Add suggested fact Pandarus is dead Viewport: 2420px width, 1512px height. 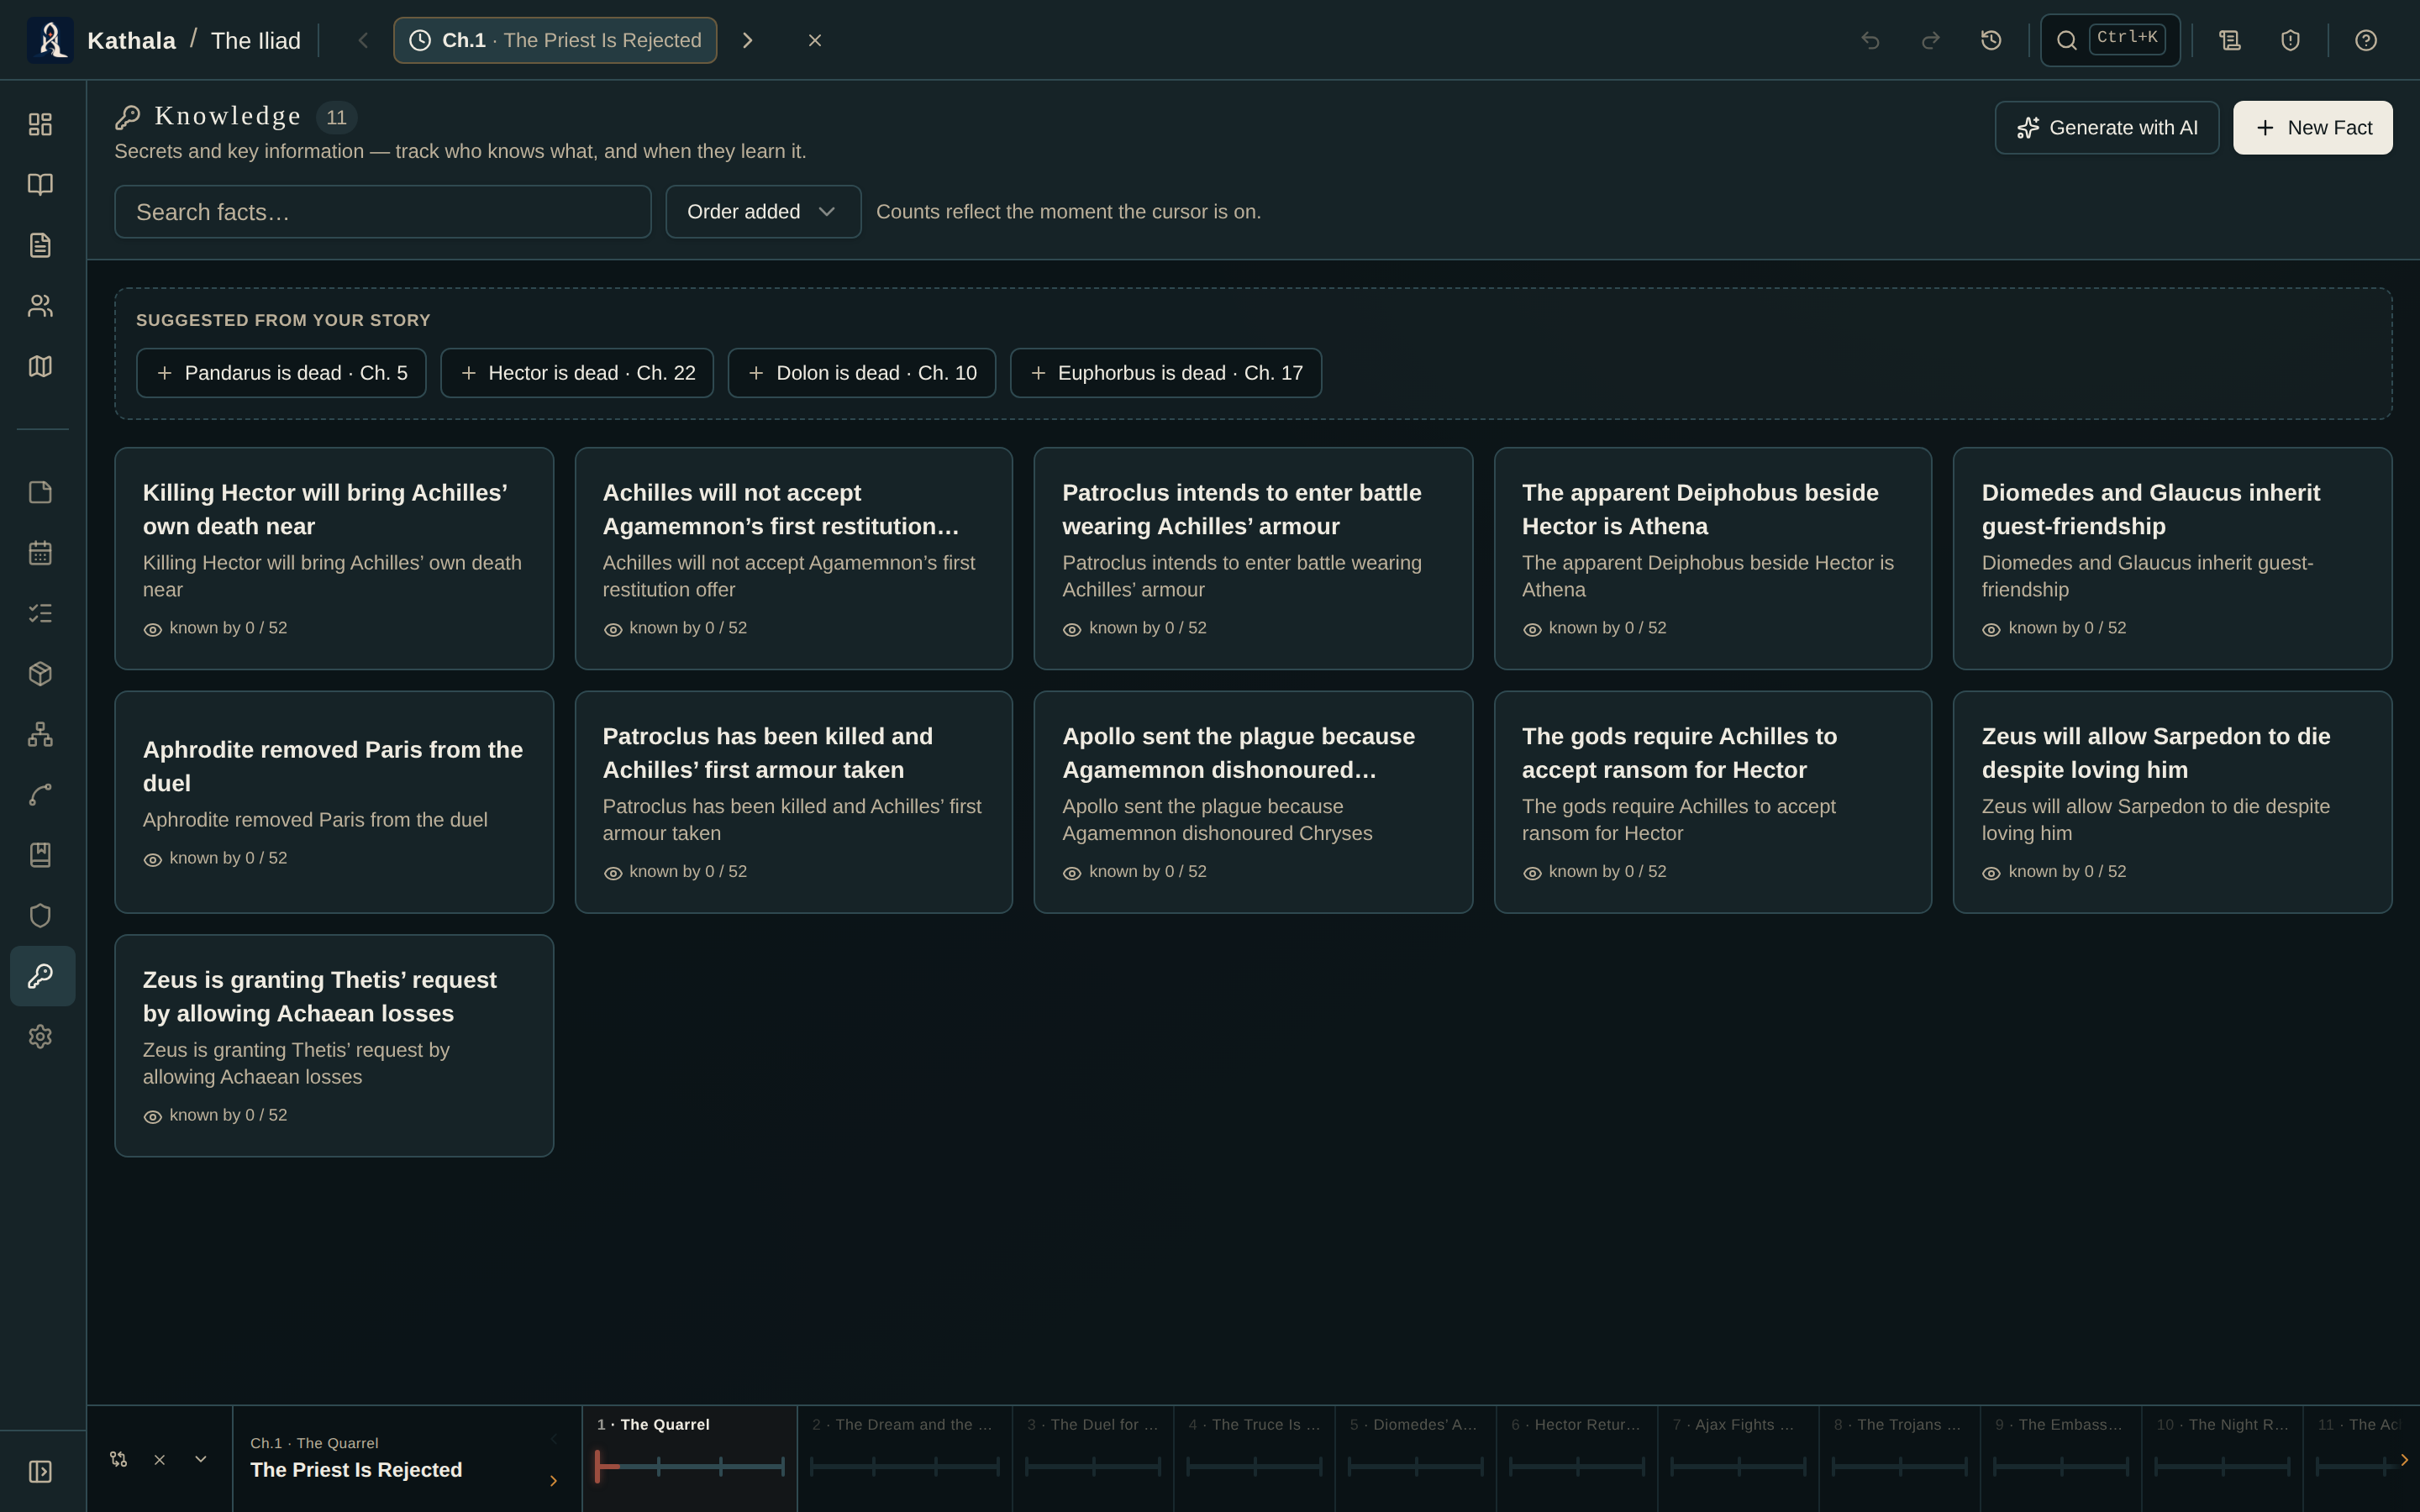click(x=281, y=373)
